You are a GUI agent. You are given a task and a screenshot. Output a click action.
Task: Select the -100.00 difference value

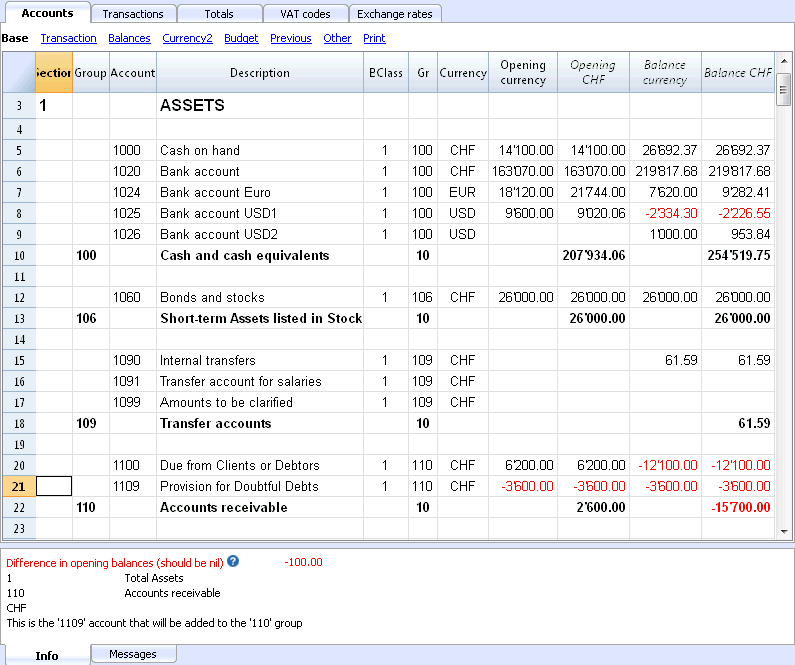[x=303, y=562]
